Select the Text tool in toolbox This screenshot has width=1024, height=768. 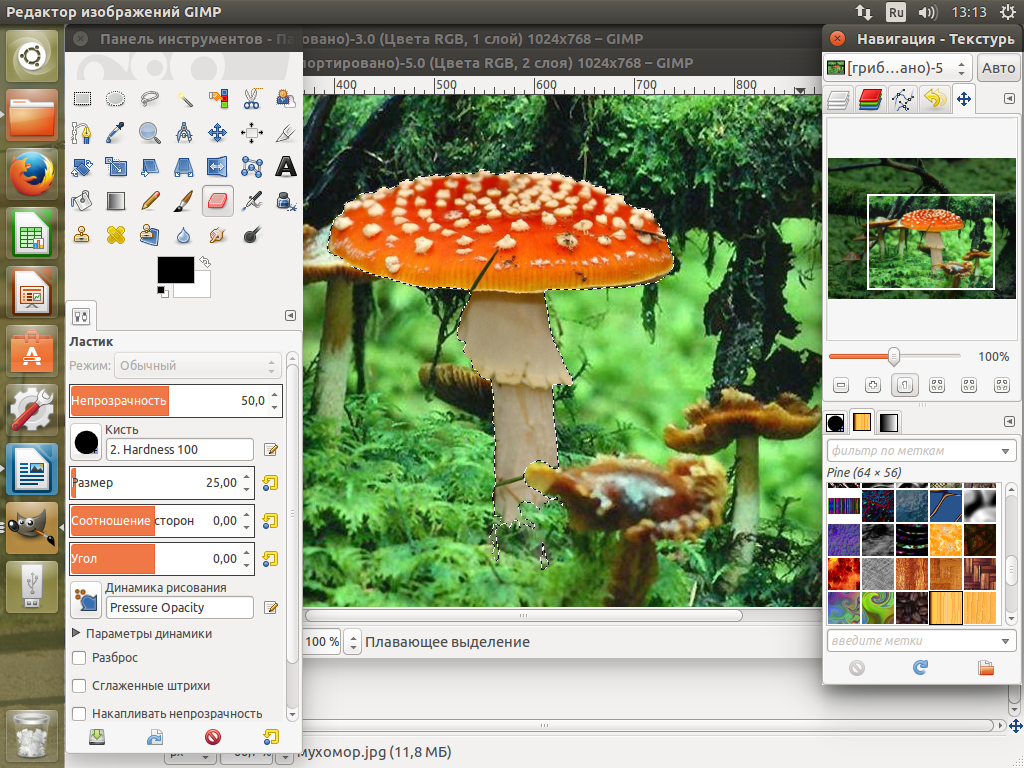pyautogui.click(x=286, y=166)
